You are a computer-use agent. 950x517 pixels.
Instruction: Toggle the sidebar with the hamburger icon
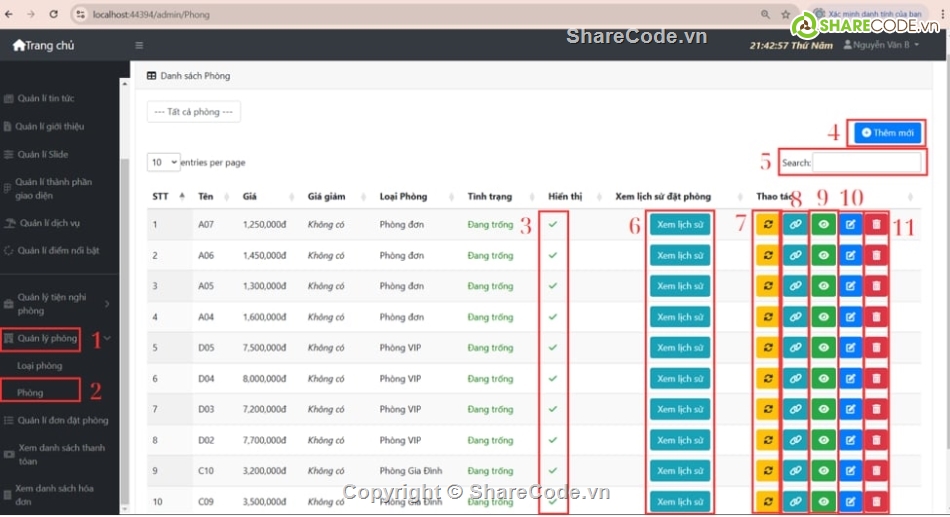point(139,45)
